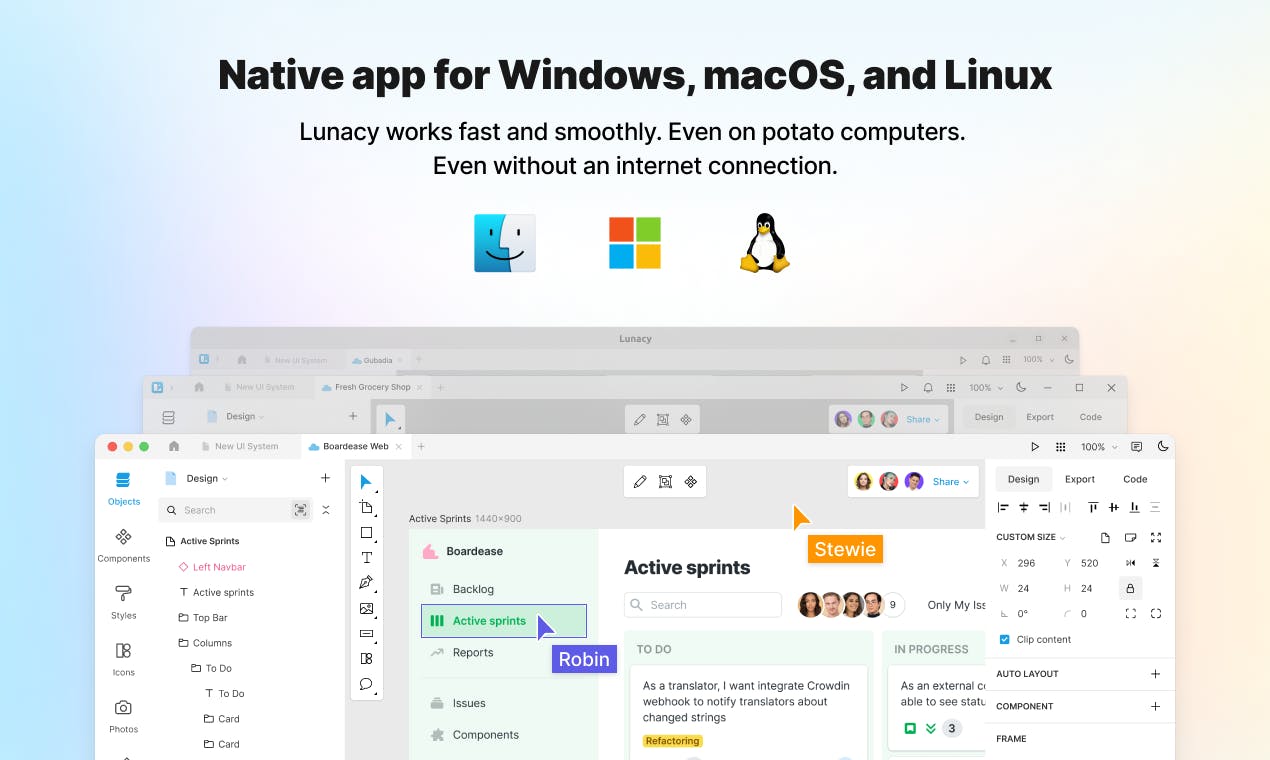Switch to the New UI System tab
The width and height of the screenshot is (1270, 760).
239,447
